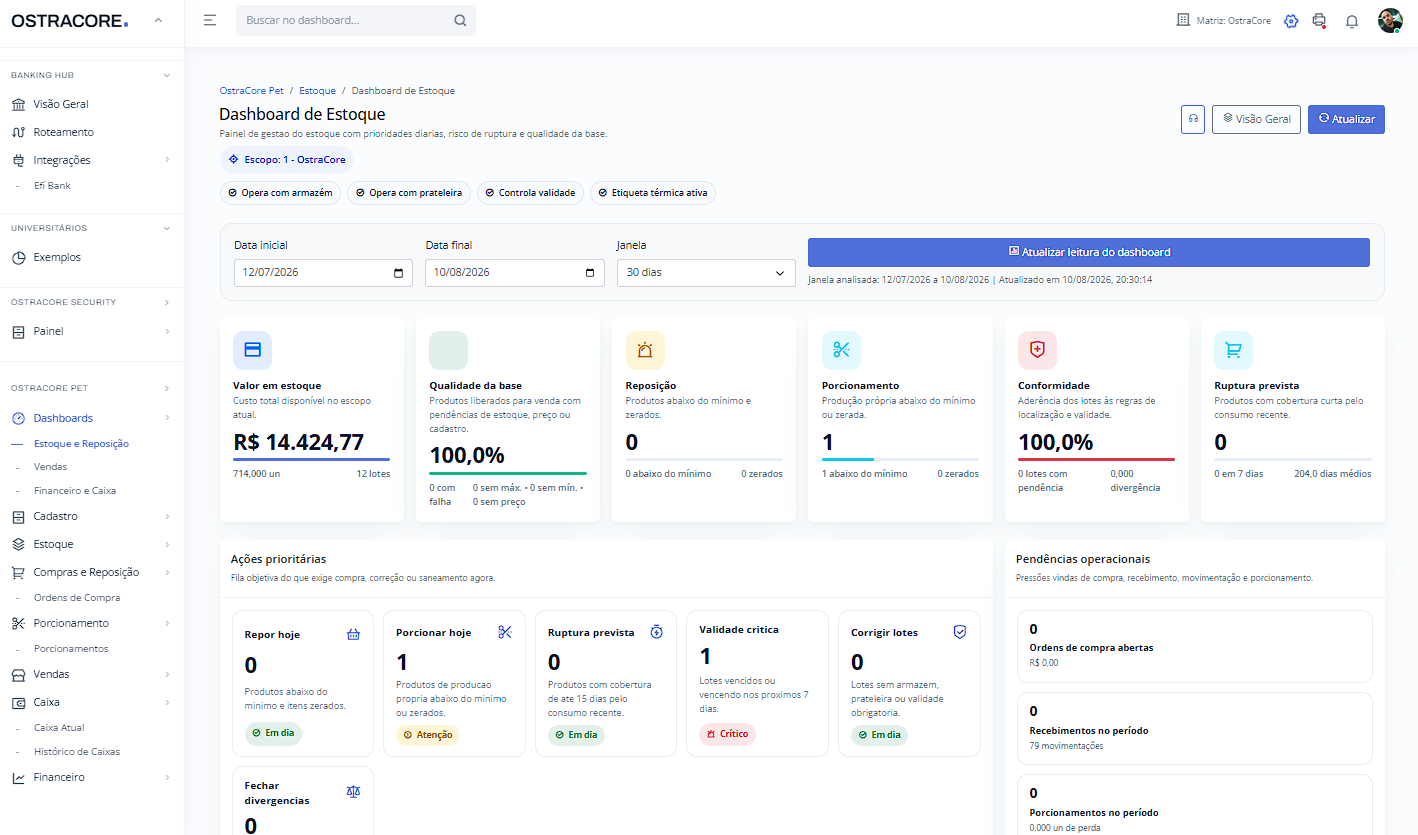Expand the Cadastro menu
The image size is (1418, 835).
pyautogui.click(x=167, y=517)
